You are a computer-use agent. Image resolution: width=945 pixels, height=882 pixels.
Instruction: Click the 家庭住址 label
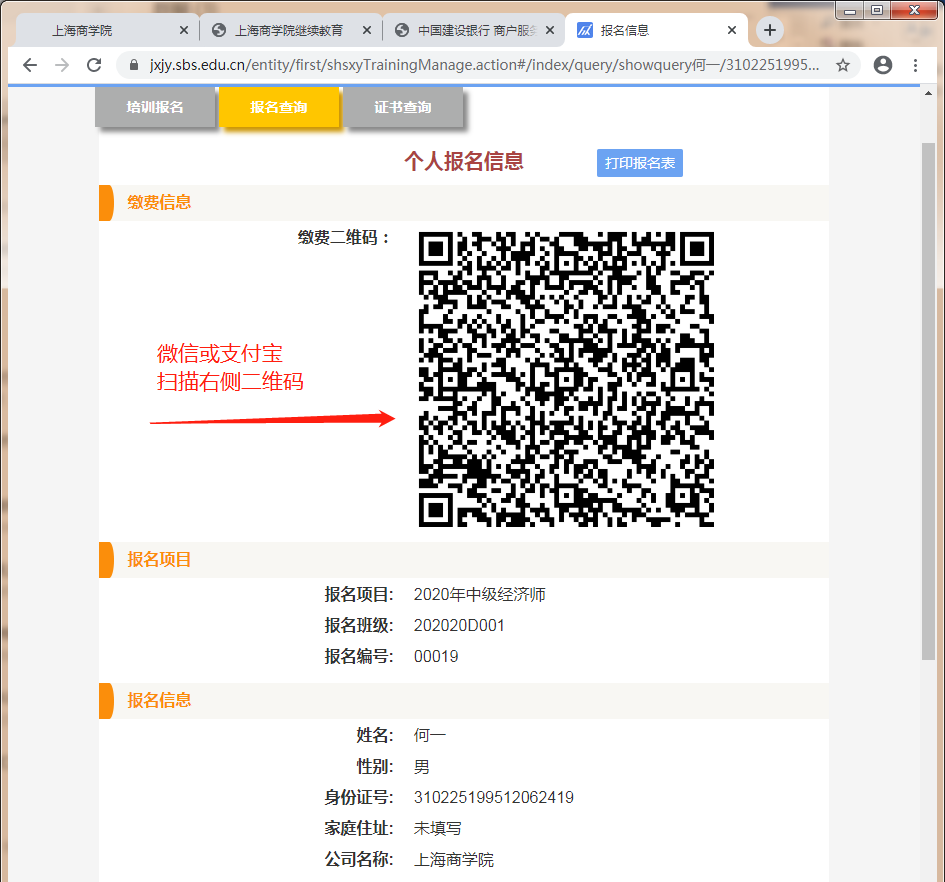pos(359,829)
